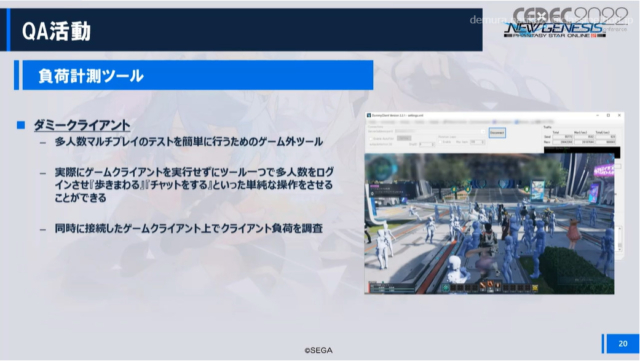This screenshot has height=361, width=640.
Task: Toggle the Enable checkbox in Position Logs group
Action: 440,142
